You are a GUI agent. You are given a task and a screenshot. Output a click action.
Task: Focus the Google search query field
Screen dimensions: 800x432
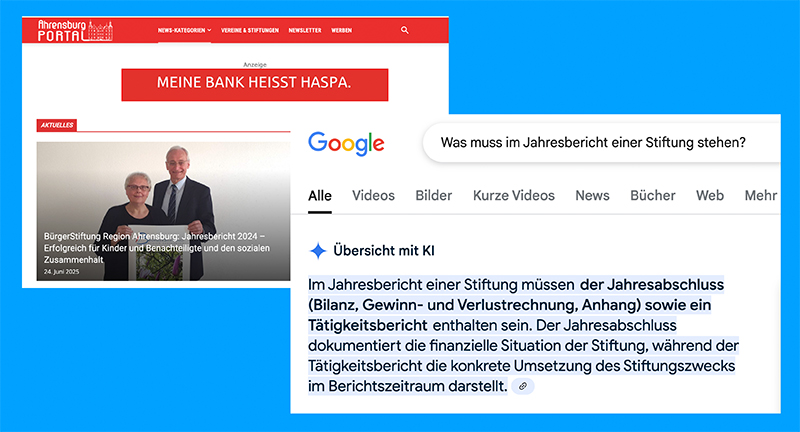(602, 142)
